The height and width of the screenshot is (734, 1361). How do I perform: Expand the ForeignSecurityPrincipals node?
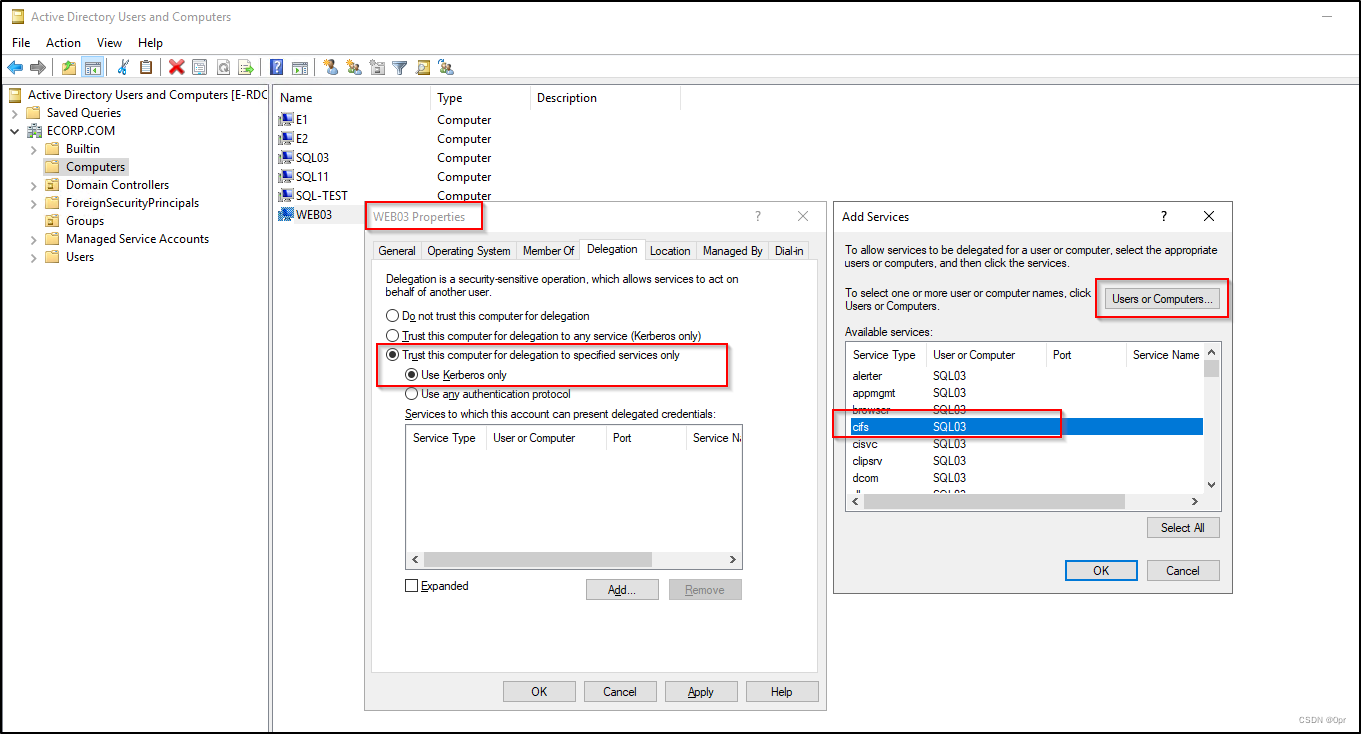pos(33,203)
